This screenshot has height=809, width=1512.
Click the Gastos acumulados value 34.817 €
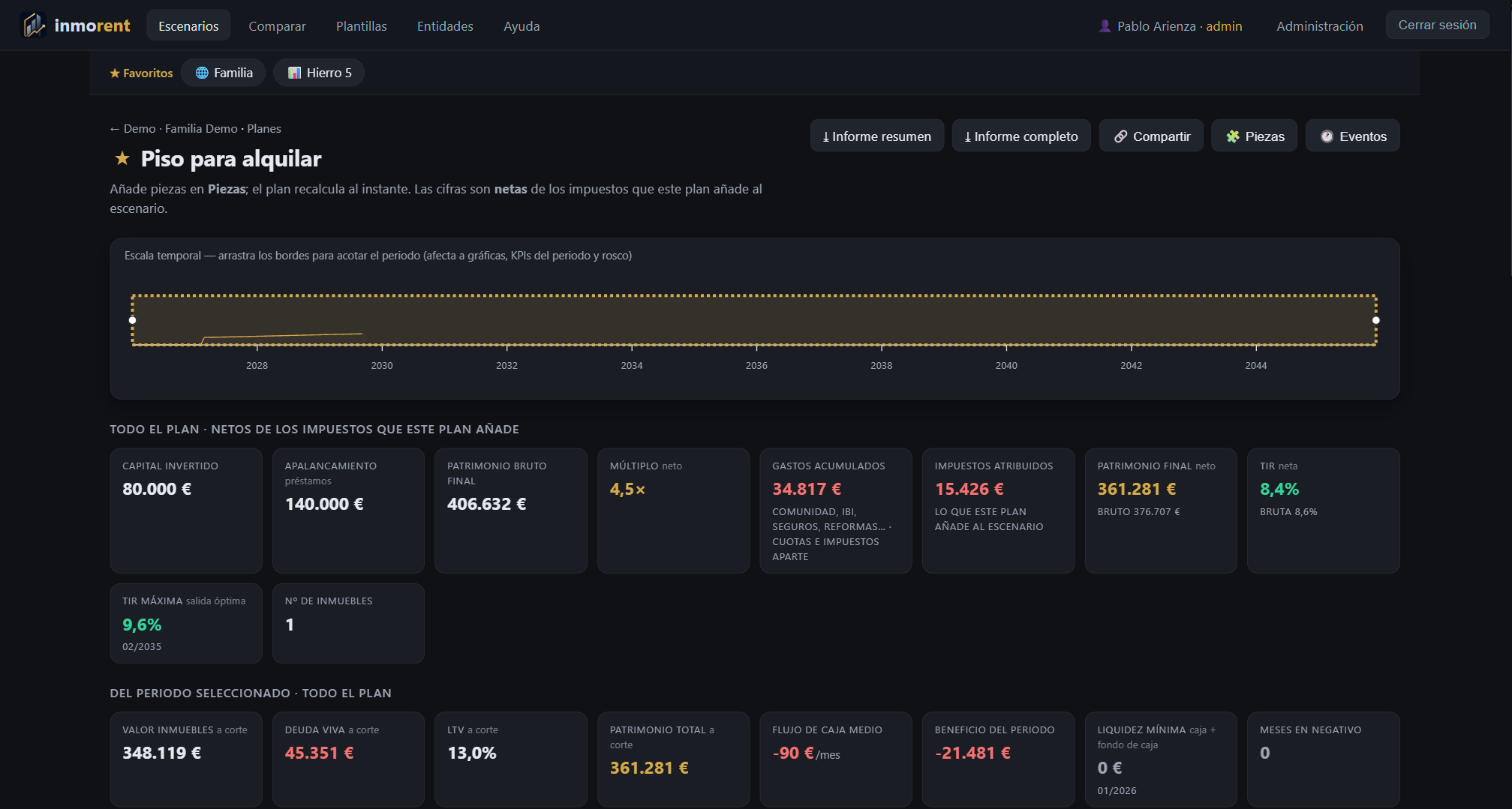point(807,490)
